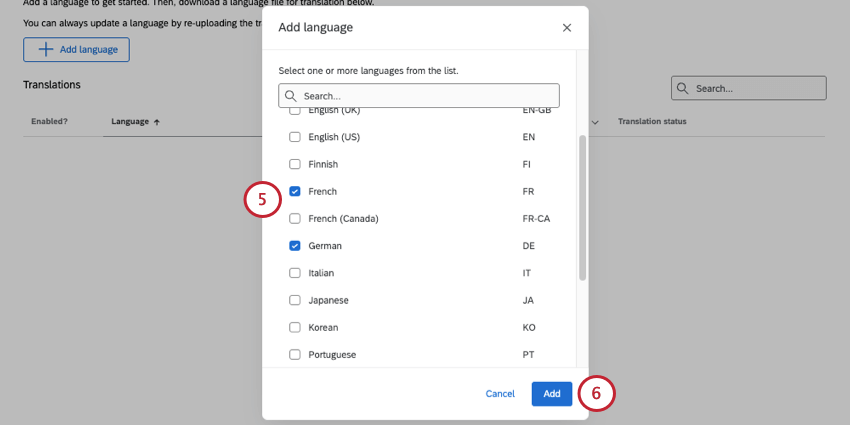Check the Finnish checkbox

click(295, 164)
